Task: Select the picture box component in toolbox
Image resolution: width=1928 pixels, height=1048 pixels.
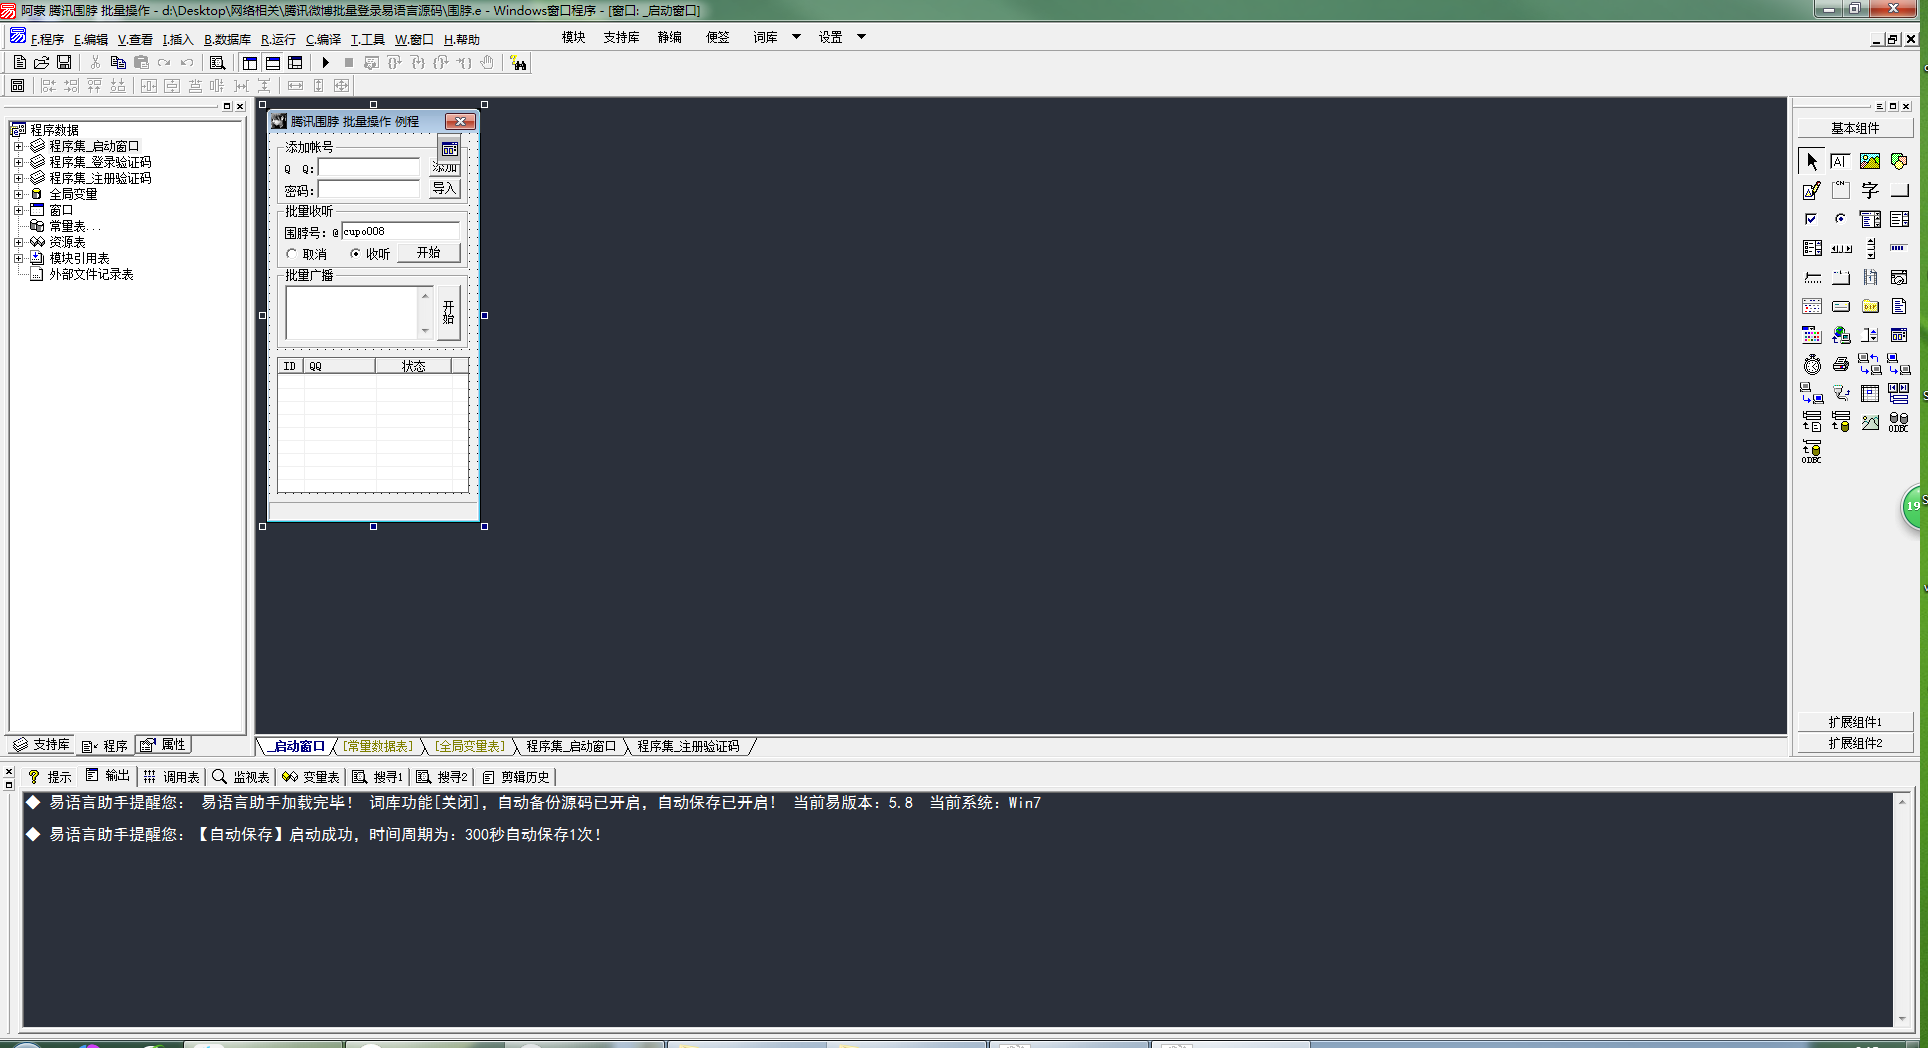Action: (1869, 161)
